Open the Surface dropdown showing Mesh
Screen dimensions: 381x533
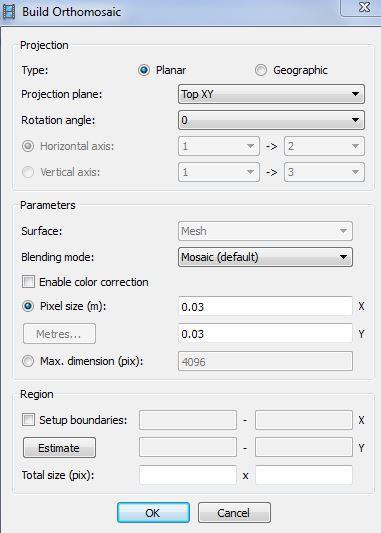[x=265, y=231]
